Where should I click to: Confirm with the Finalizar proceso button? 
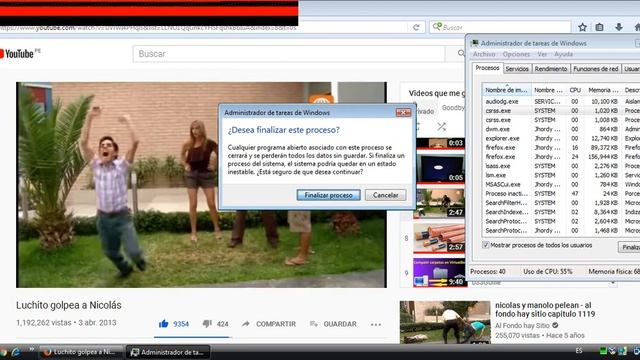[x=328, y=195]
